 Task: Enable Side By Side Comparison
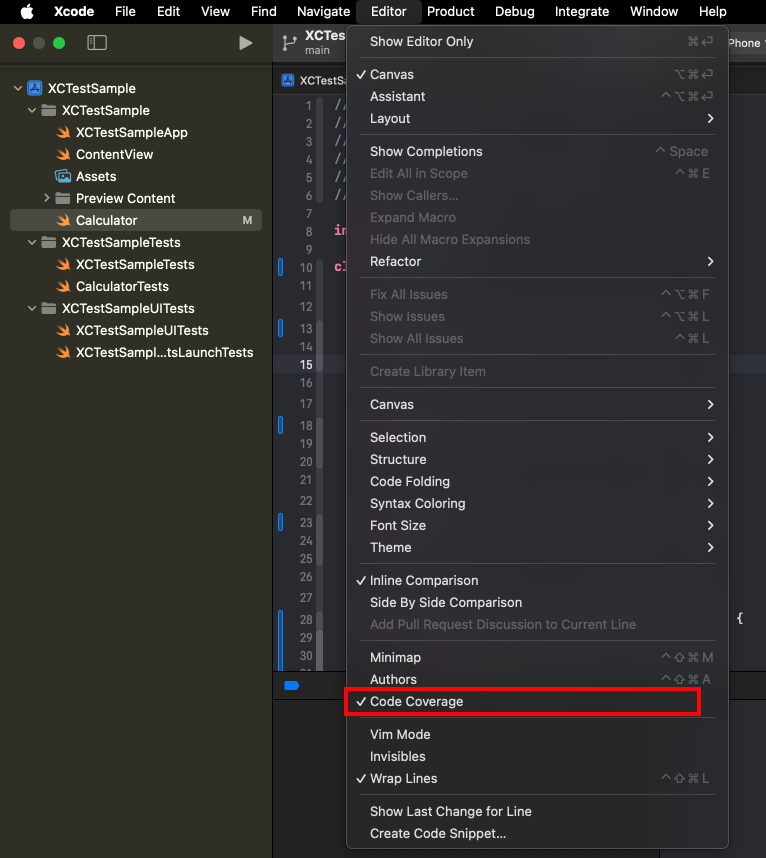point(537,602)
